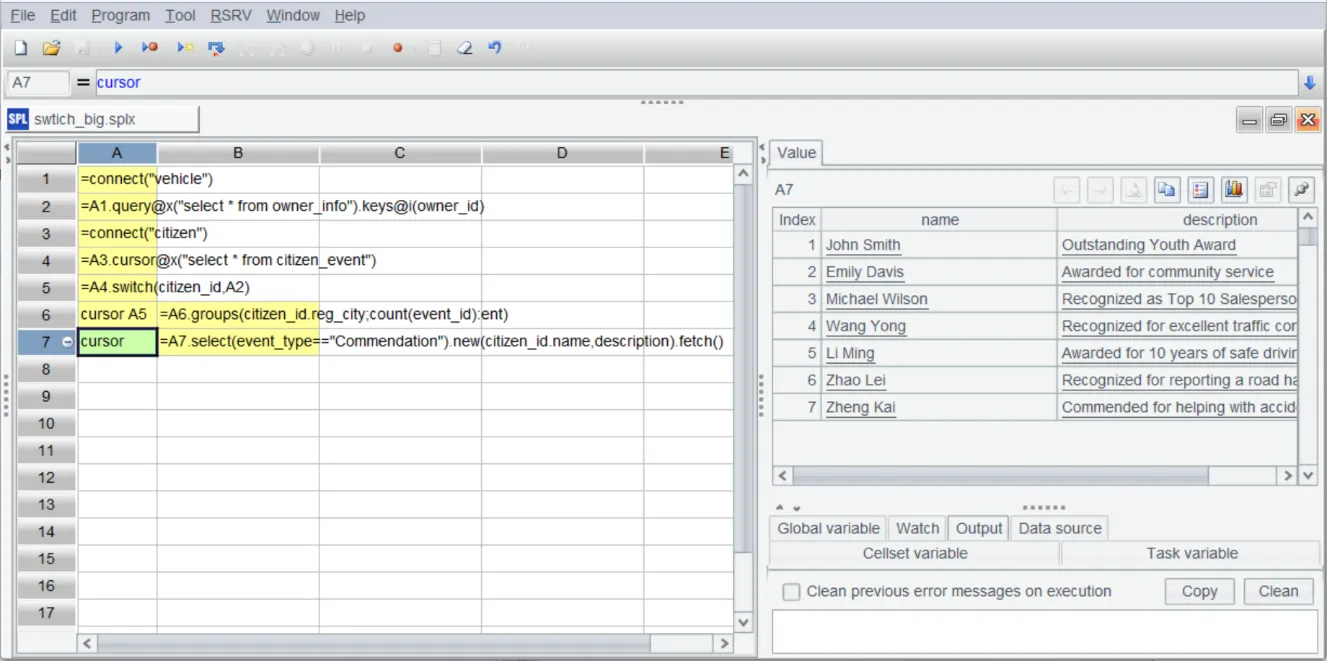1327x661 pixels.
Task: Click the description column header
Action: pos(1178,219)
